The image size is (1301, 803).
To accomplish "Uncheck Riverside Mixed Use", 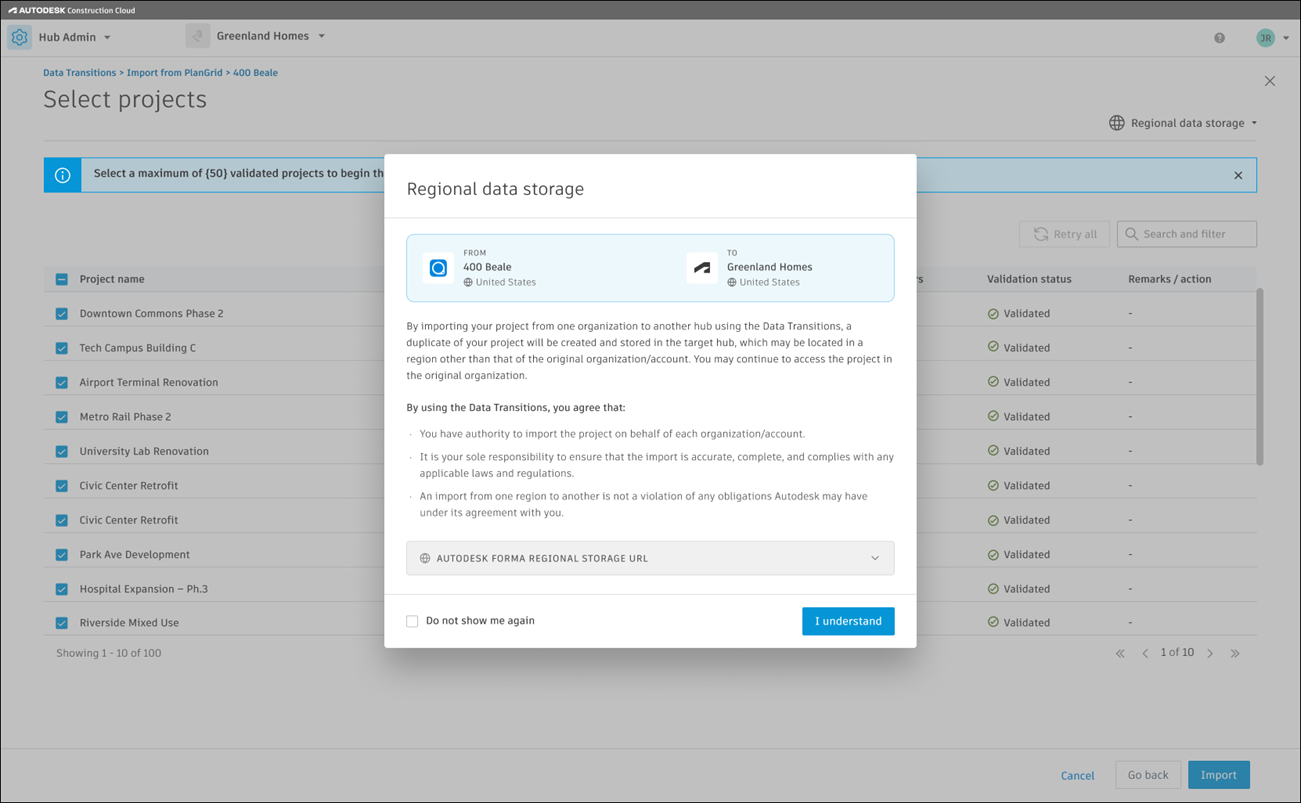I will [x=62, y=622].
